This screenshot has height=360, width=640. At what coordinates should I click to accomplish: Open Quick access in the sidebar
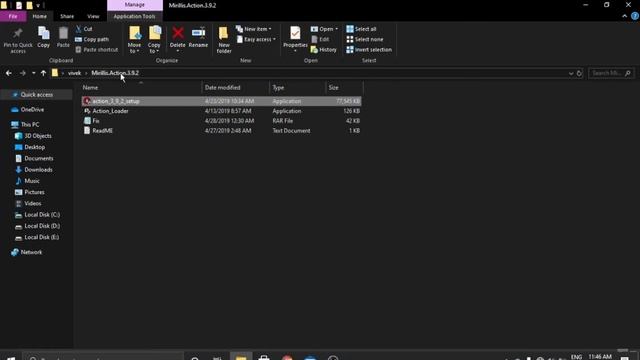tap(36, 95)
